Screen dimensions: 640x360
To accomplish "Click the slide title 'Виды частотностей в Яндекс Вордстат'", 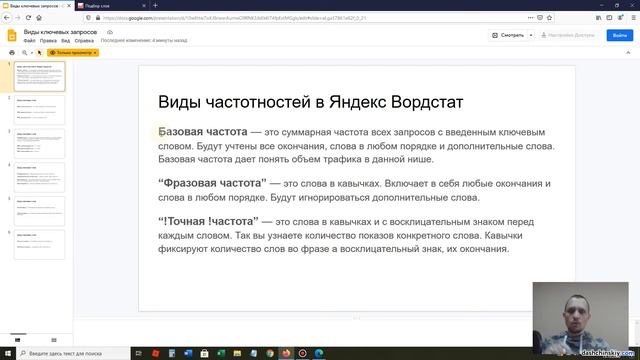I will pyautogui.click(x=311, y=102).
